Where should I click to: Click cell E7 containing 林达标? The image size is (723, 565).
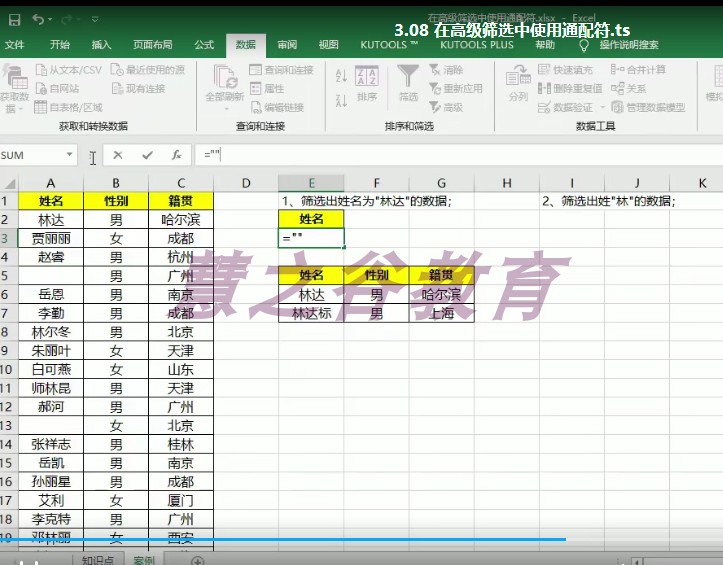[311, 313]
